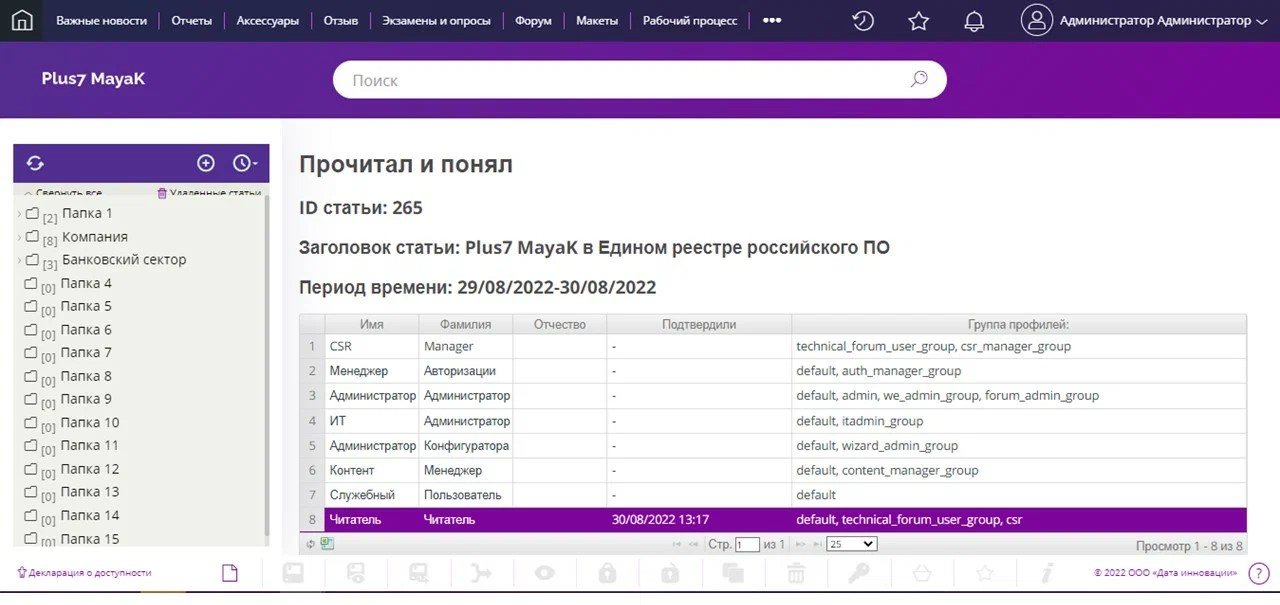Click the default, itadmin_group cell
Image resolution: width=1280 pixels, height=605 pixels.
click(x=1019, y=421)
